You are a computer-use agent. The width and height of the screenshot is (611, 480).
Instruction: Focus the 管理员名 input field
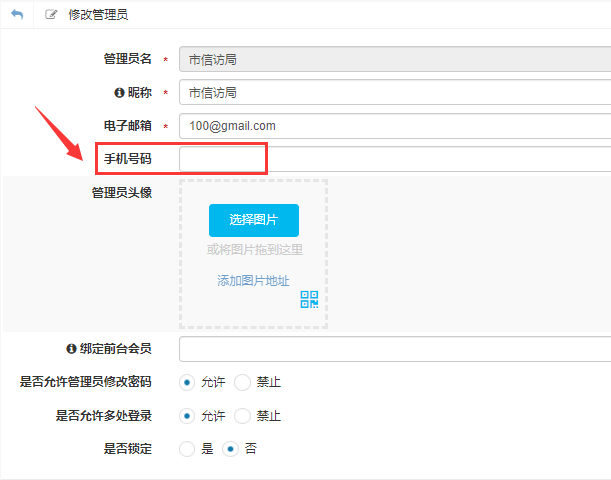(x=394, y=60)
